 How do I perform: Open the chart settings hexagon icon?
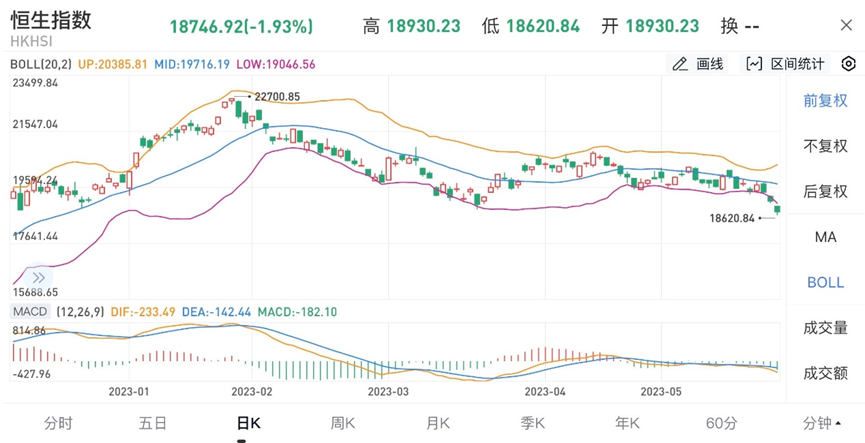[848, 64]
